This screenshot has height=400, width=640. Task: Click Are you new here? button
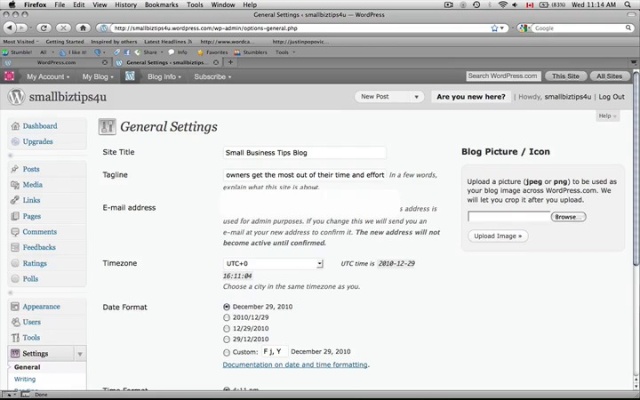[471, 97]
